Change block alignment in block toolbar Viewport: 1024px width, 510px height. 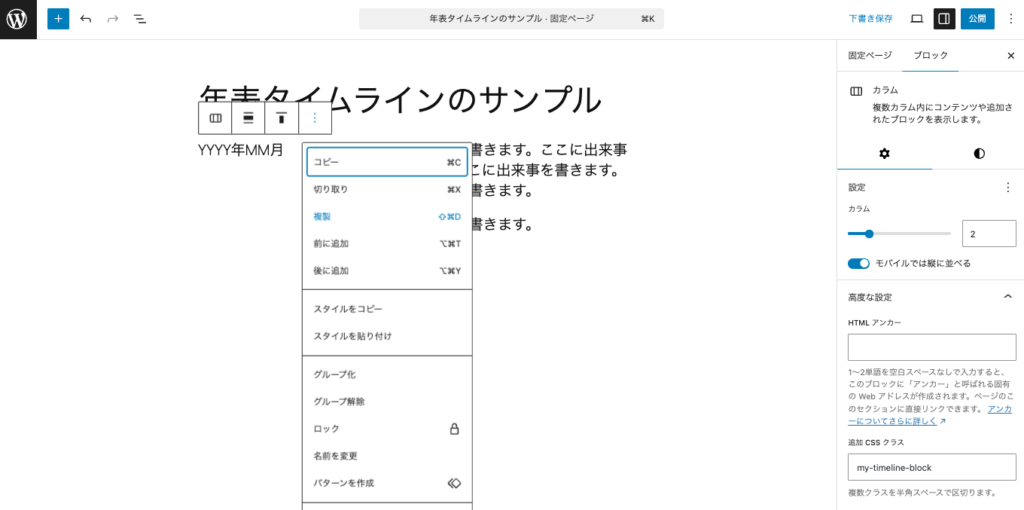tap(248, 118)
